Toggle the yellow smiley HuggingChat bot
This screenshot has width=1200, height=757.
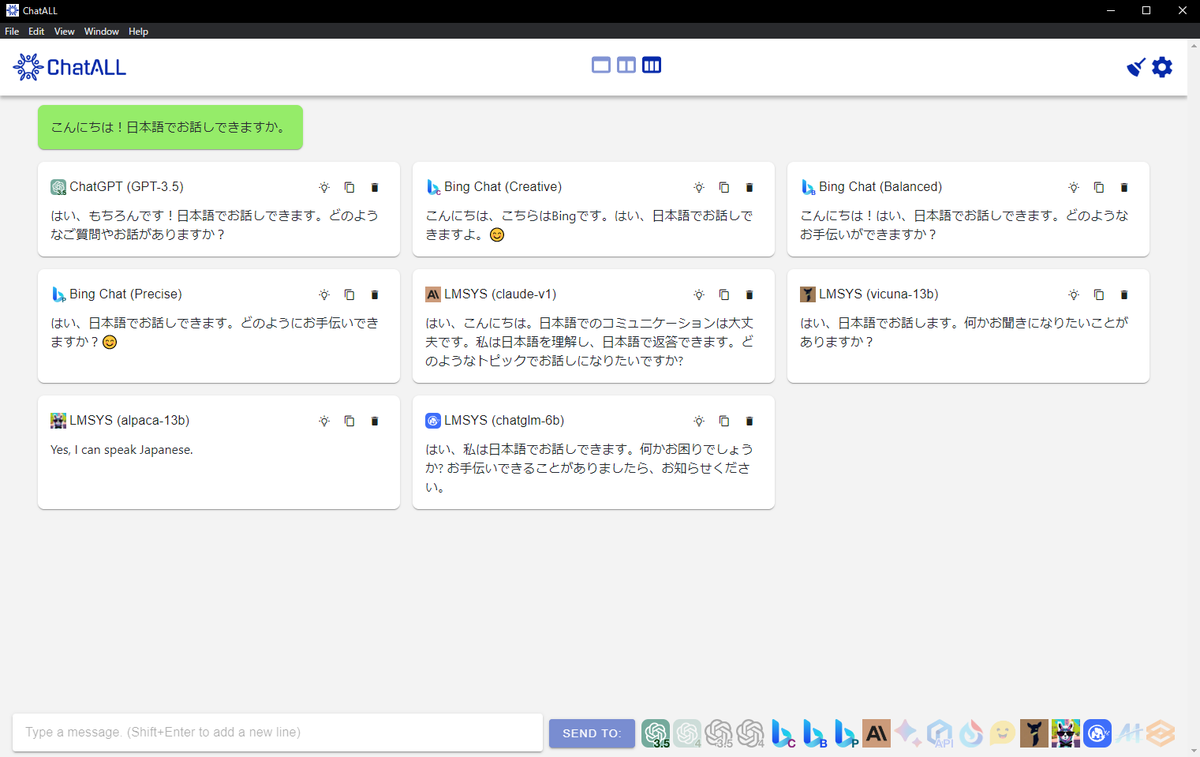coord(1002,733)
